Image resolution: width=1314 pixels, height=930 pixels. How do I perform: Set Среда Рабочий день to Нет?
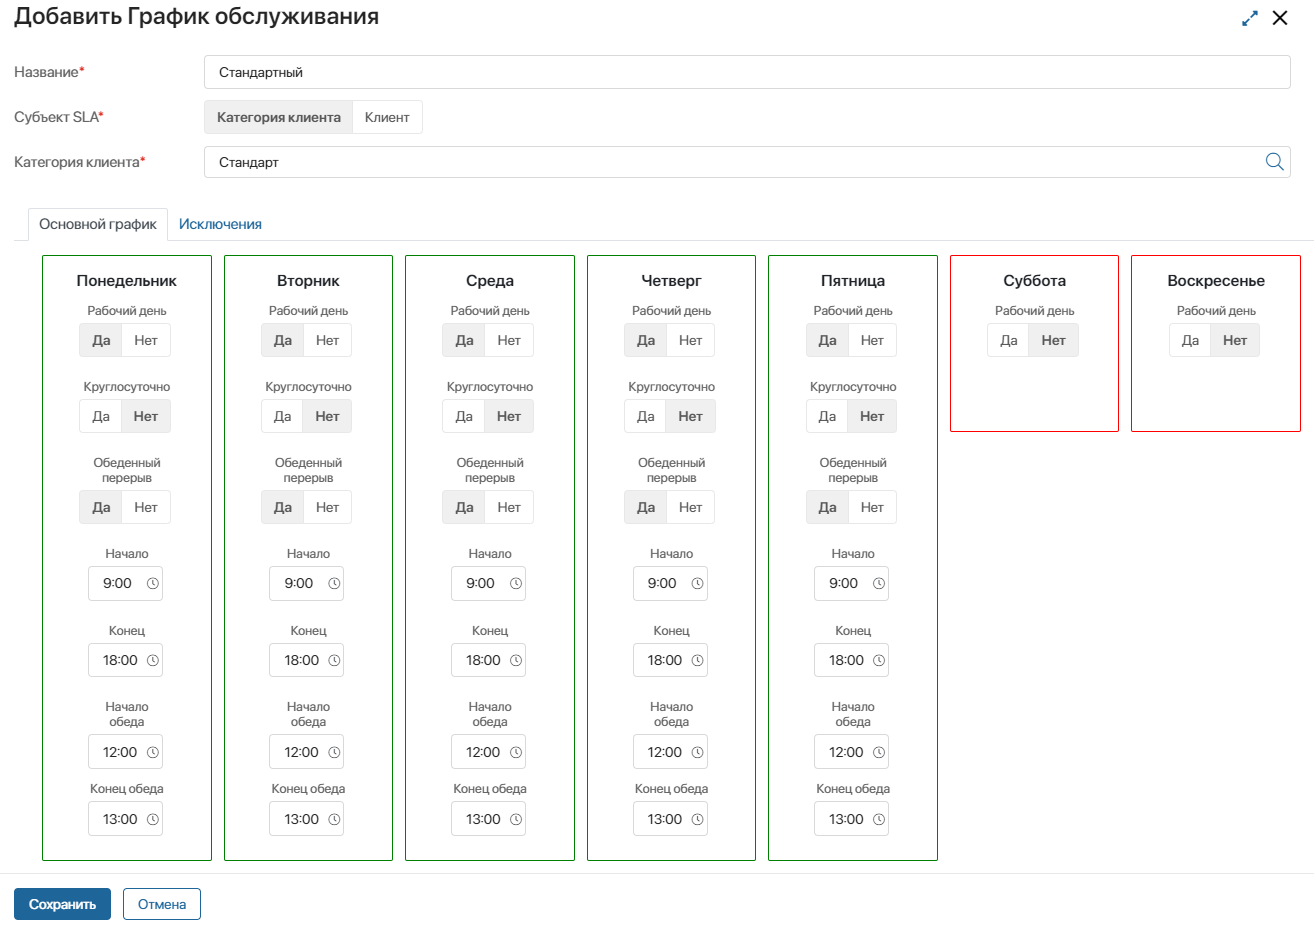509,341
